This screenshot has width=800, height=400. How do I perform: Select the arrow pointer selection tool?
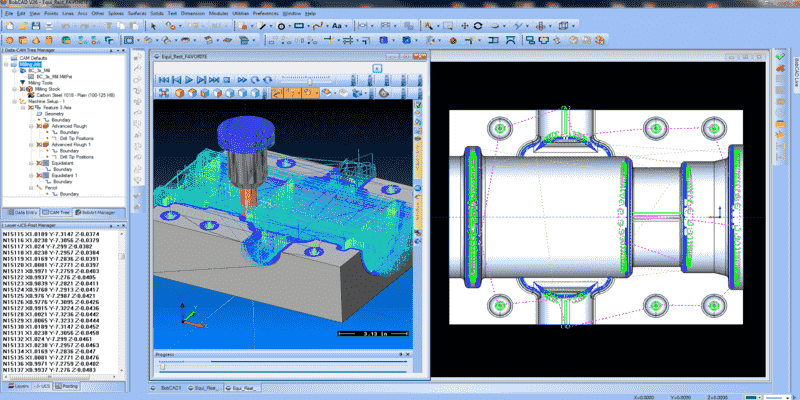click(x=154, y=26)
